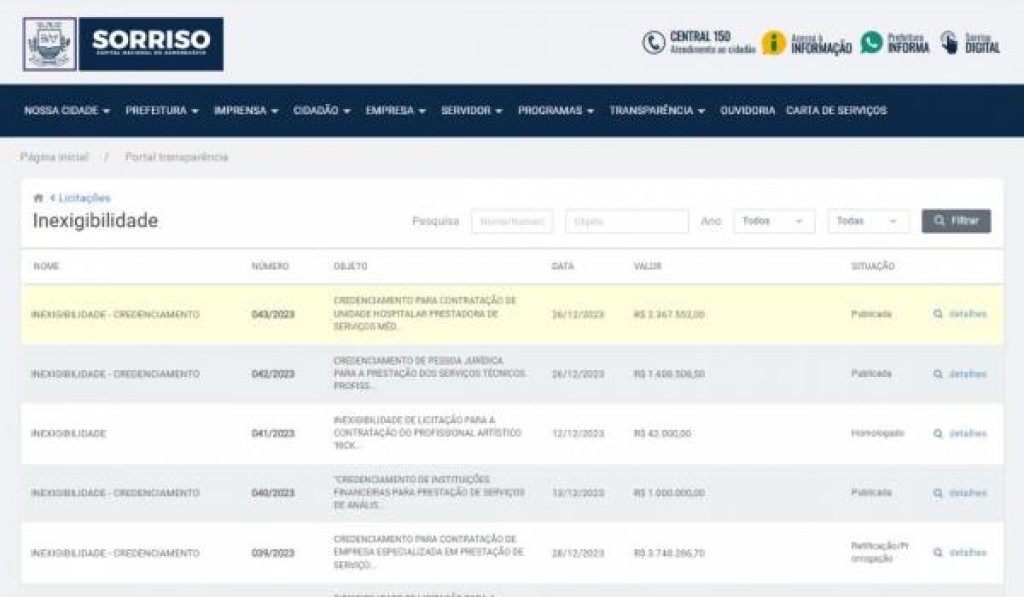Select Ouvidoria in the navigation bar
This screenshot has height=597, width=1024.
(x=747, y=111)
